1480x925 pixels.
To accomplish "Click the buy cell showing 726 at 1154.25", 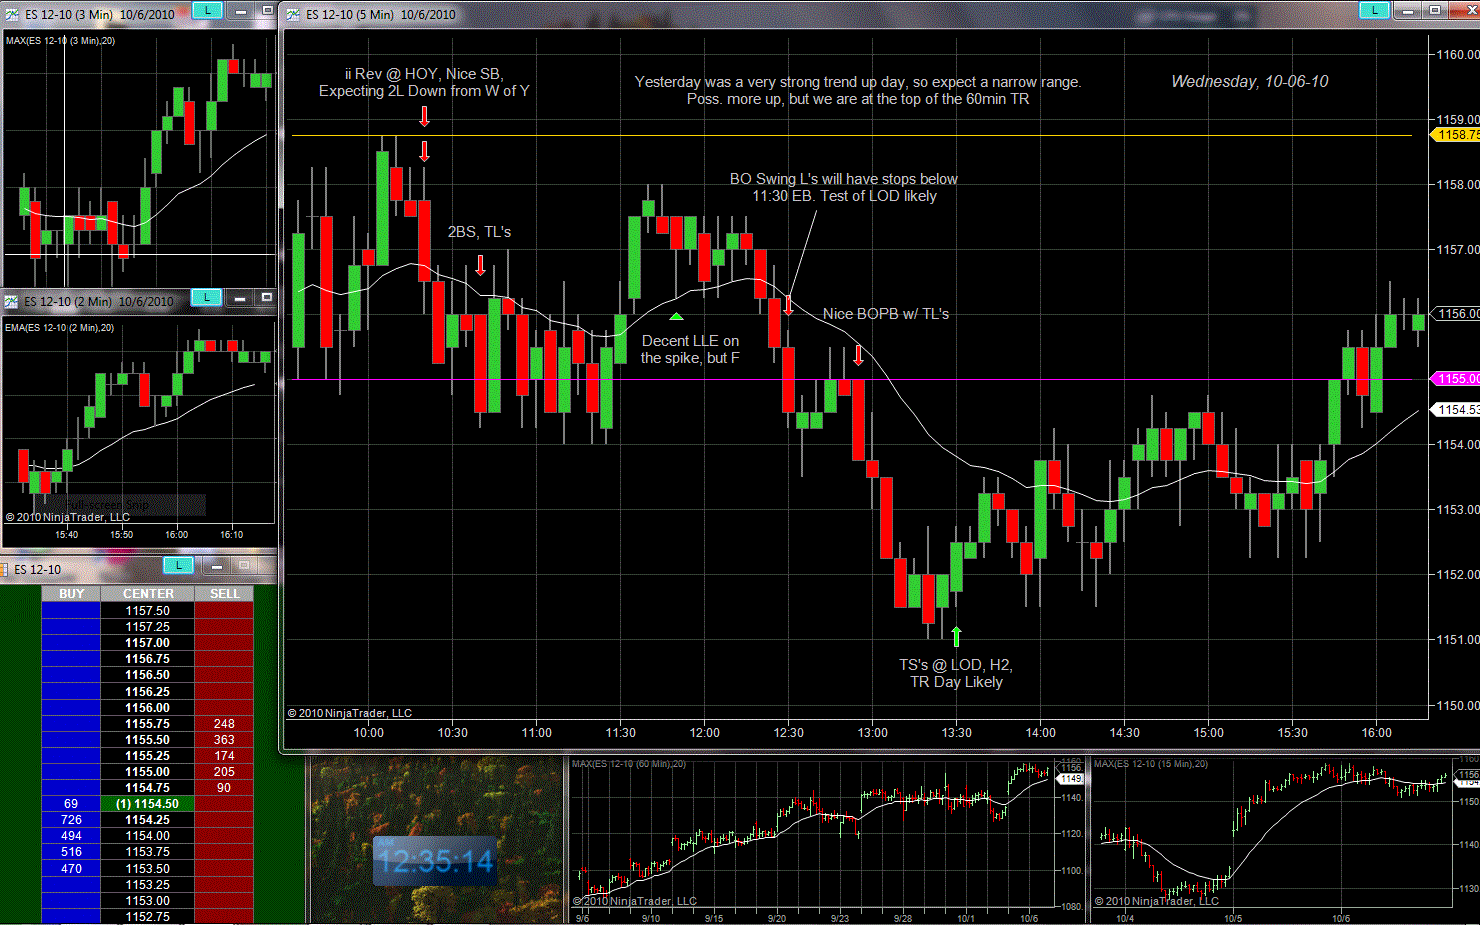I will 71,820.
